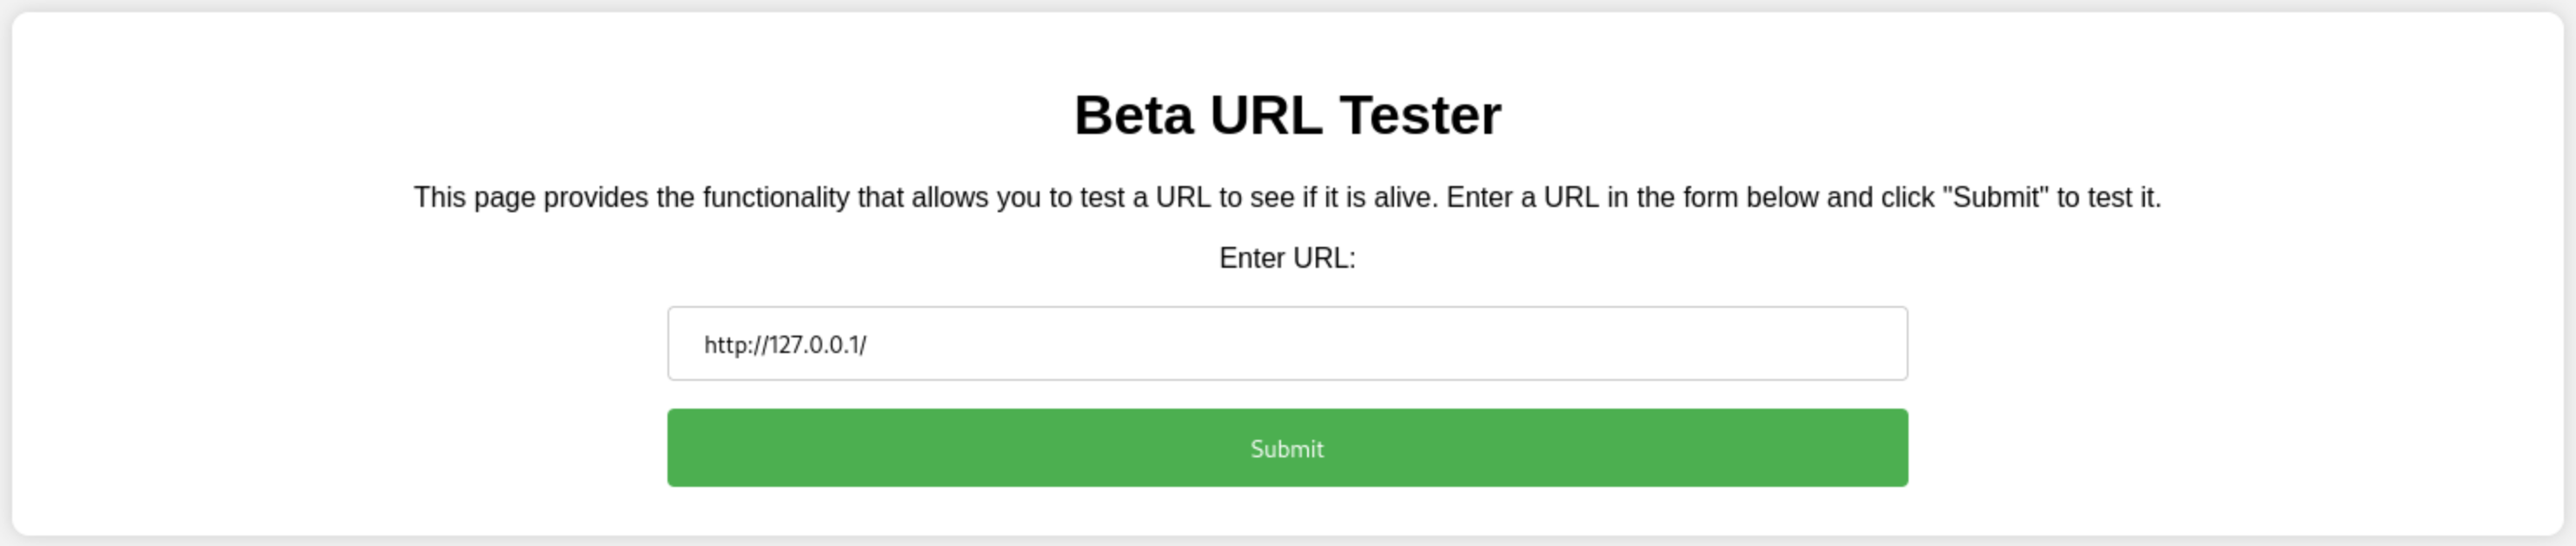Click the word "URL" in the heading
This screenshot has height=546, width=2576.
1265,115
